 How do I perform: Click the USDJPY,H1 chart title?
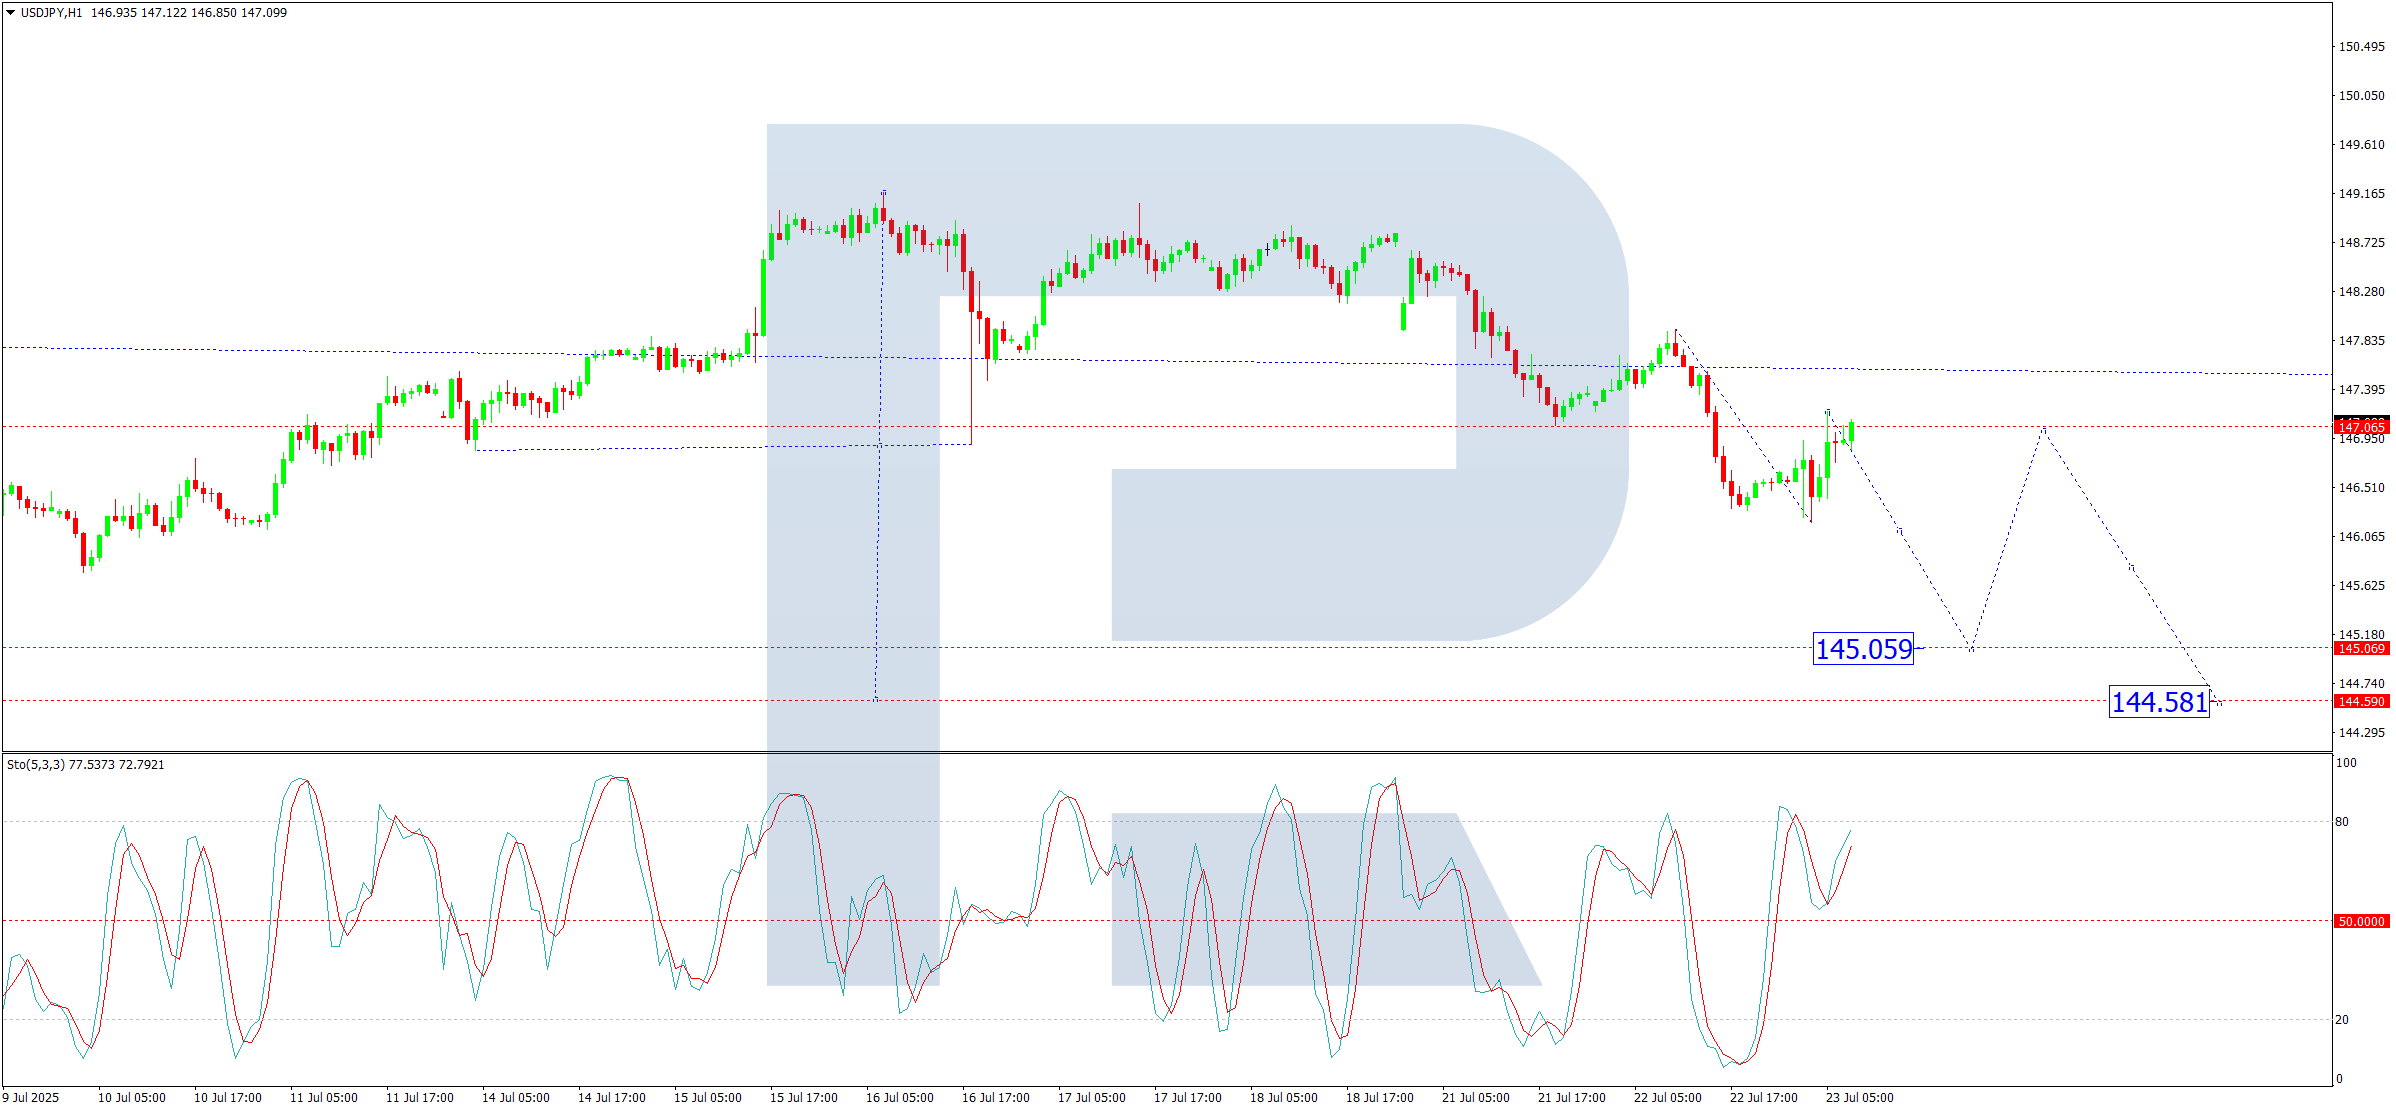(51, 13)
